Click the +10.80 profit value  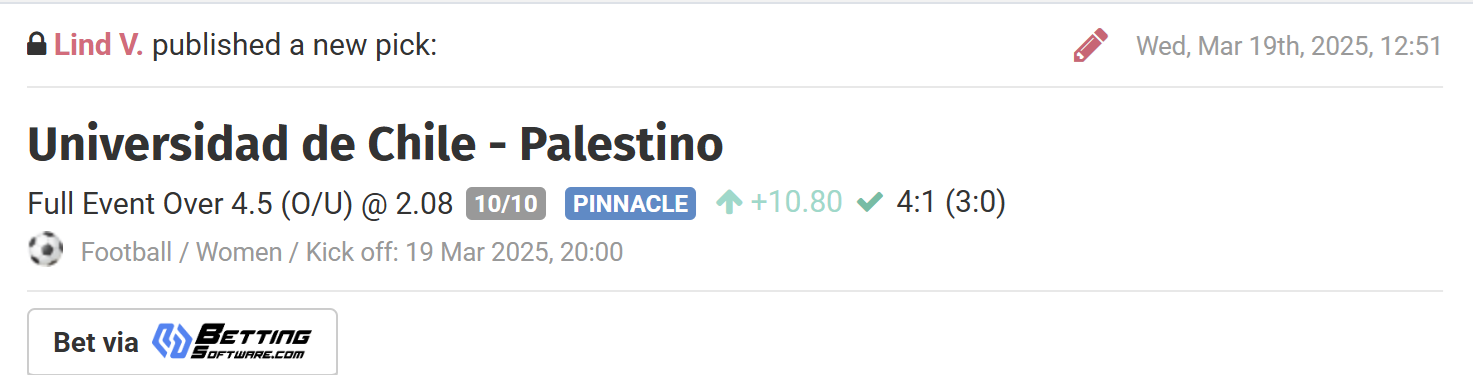coord(796,203)
